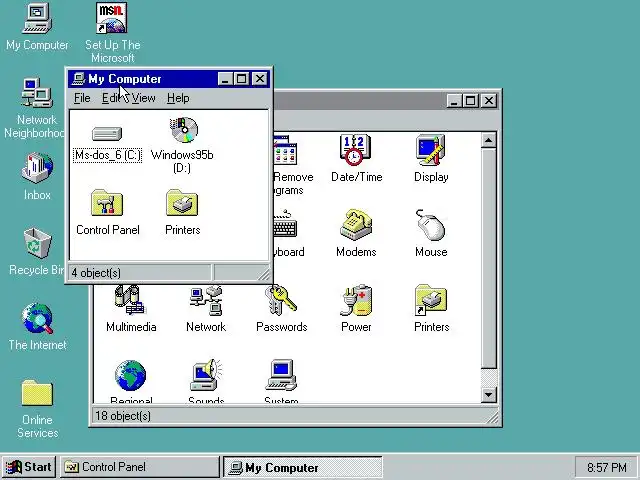Open the View menu in My Computer
This screenshot has width=640, height=480.
point(143,98)
